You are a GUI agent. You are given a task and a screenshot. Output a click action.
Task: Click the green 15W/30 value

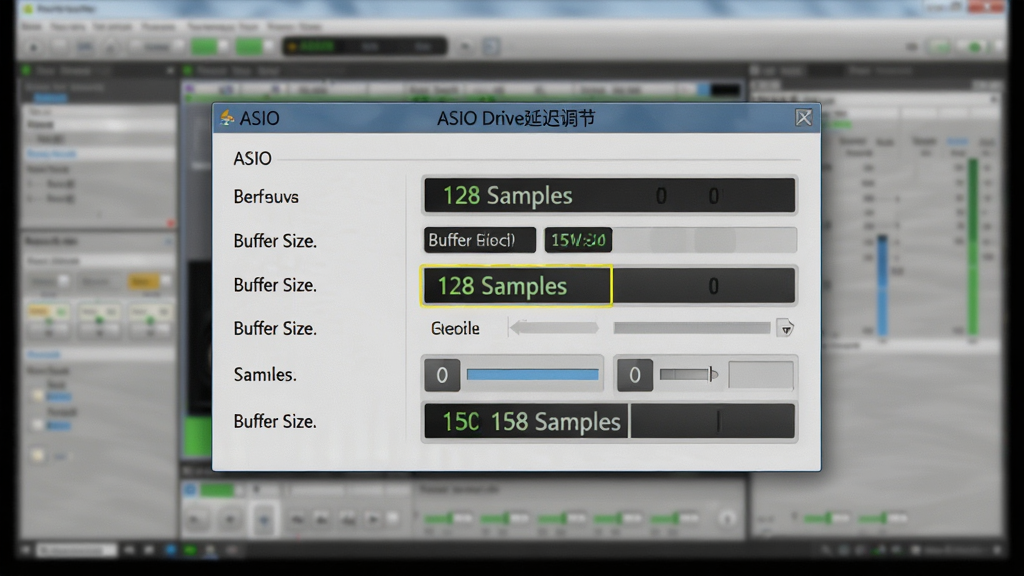pyautogui.click(x=579, y=240)
